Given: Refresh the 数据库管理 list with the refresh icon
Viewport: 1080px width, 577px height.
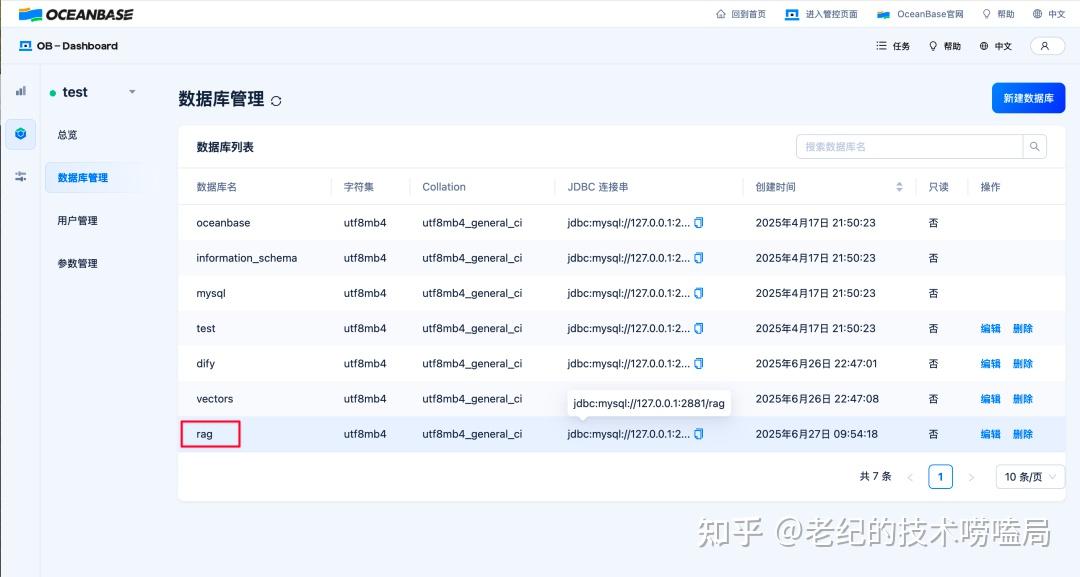Looking at the screenshot, I should 277,99.
